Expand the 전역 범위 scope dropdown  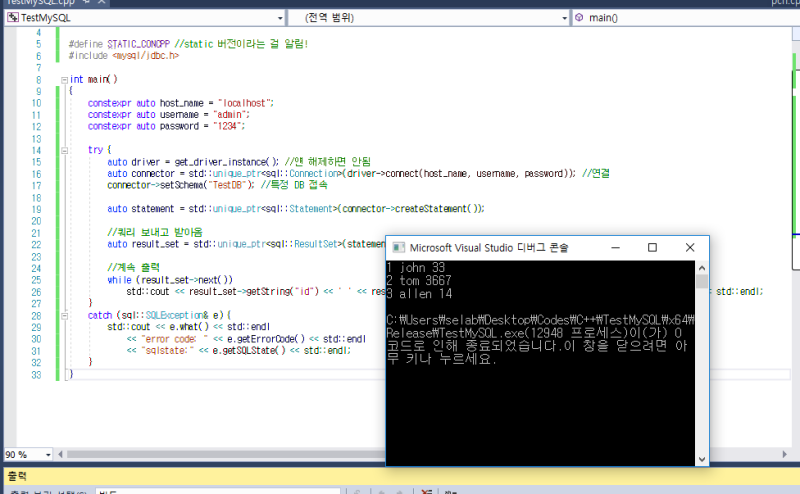pyautogui.click(x=562, y=18)
